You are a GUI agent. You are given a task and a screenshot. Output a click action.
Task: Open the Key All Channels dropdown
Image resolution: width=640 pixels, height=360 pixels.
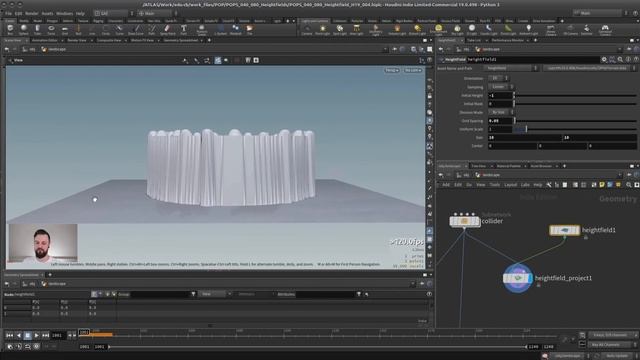[x=613, y=345]
